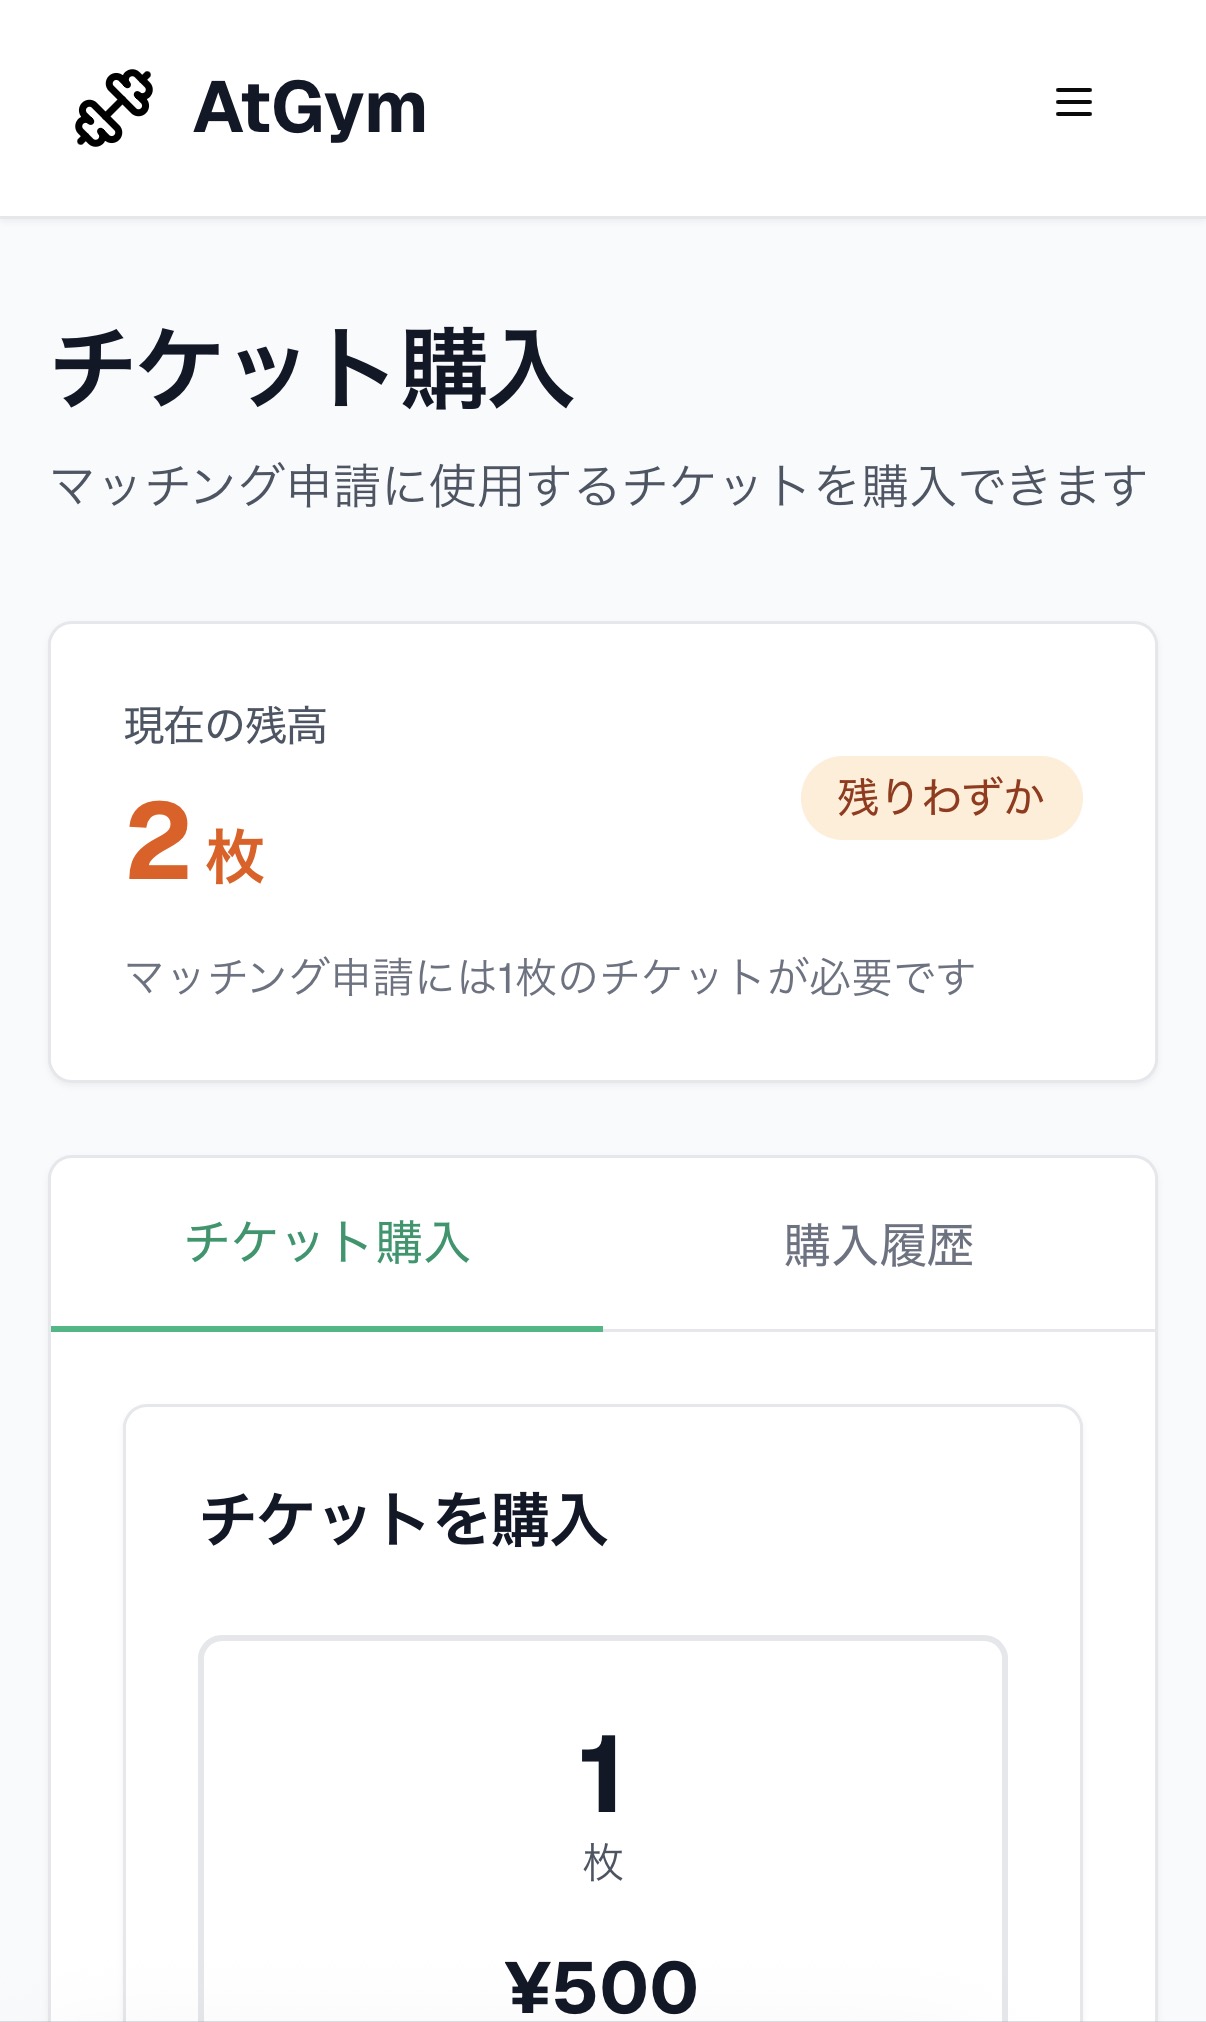
Task: Click the page subtitle about マッチング申請
Action: pyautogui.click(x=600, y=487)
